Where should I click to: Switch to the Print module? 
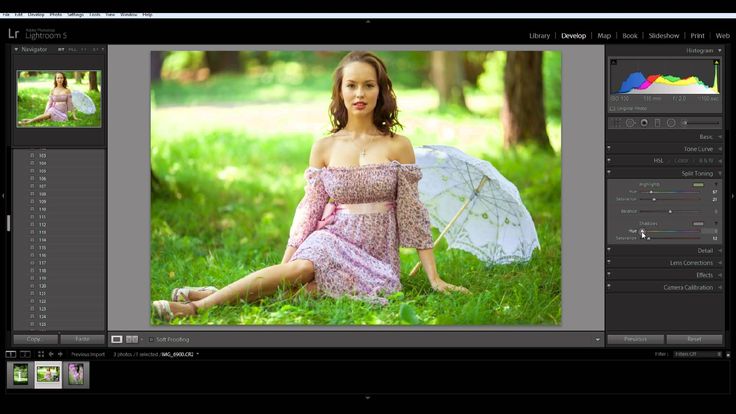pos(698,36)
